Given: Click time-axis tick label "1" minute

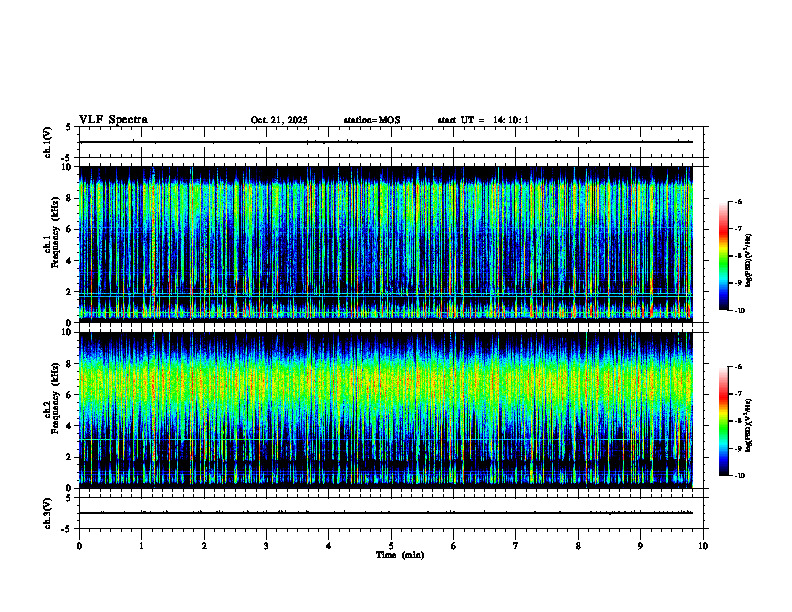Looking at the screenshot, I should (x=141, y=546).
